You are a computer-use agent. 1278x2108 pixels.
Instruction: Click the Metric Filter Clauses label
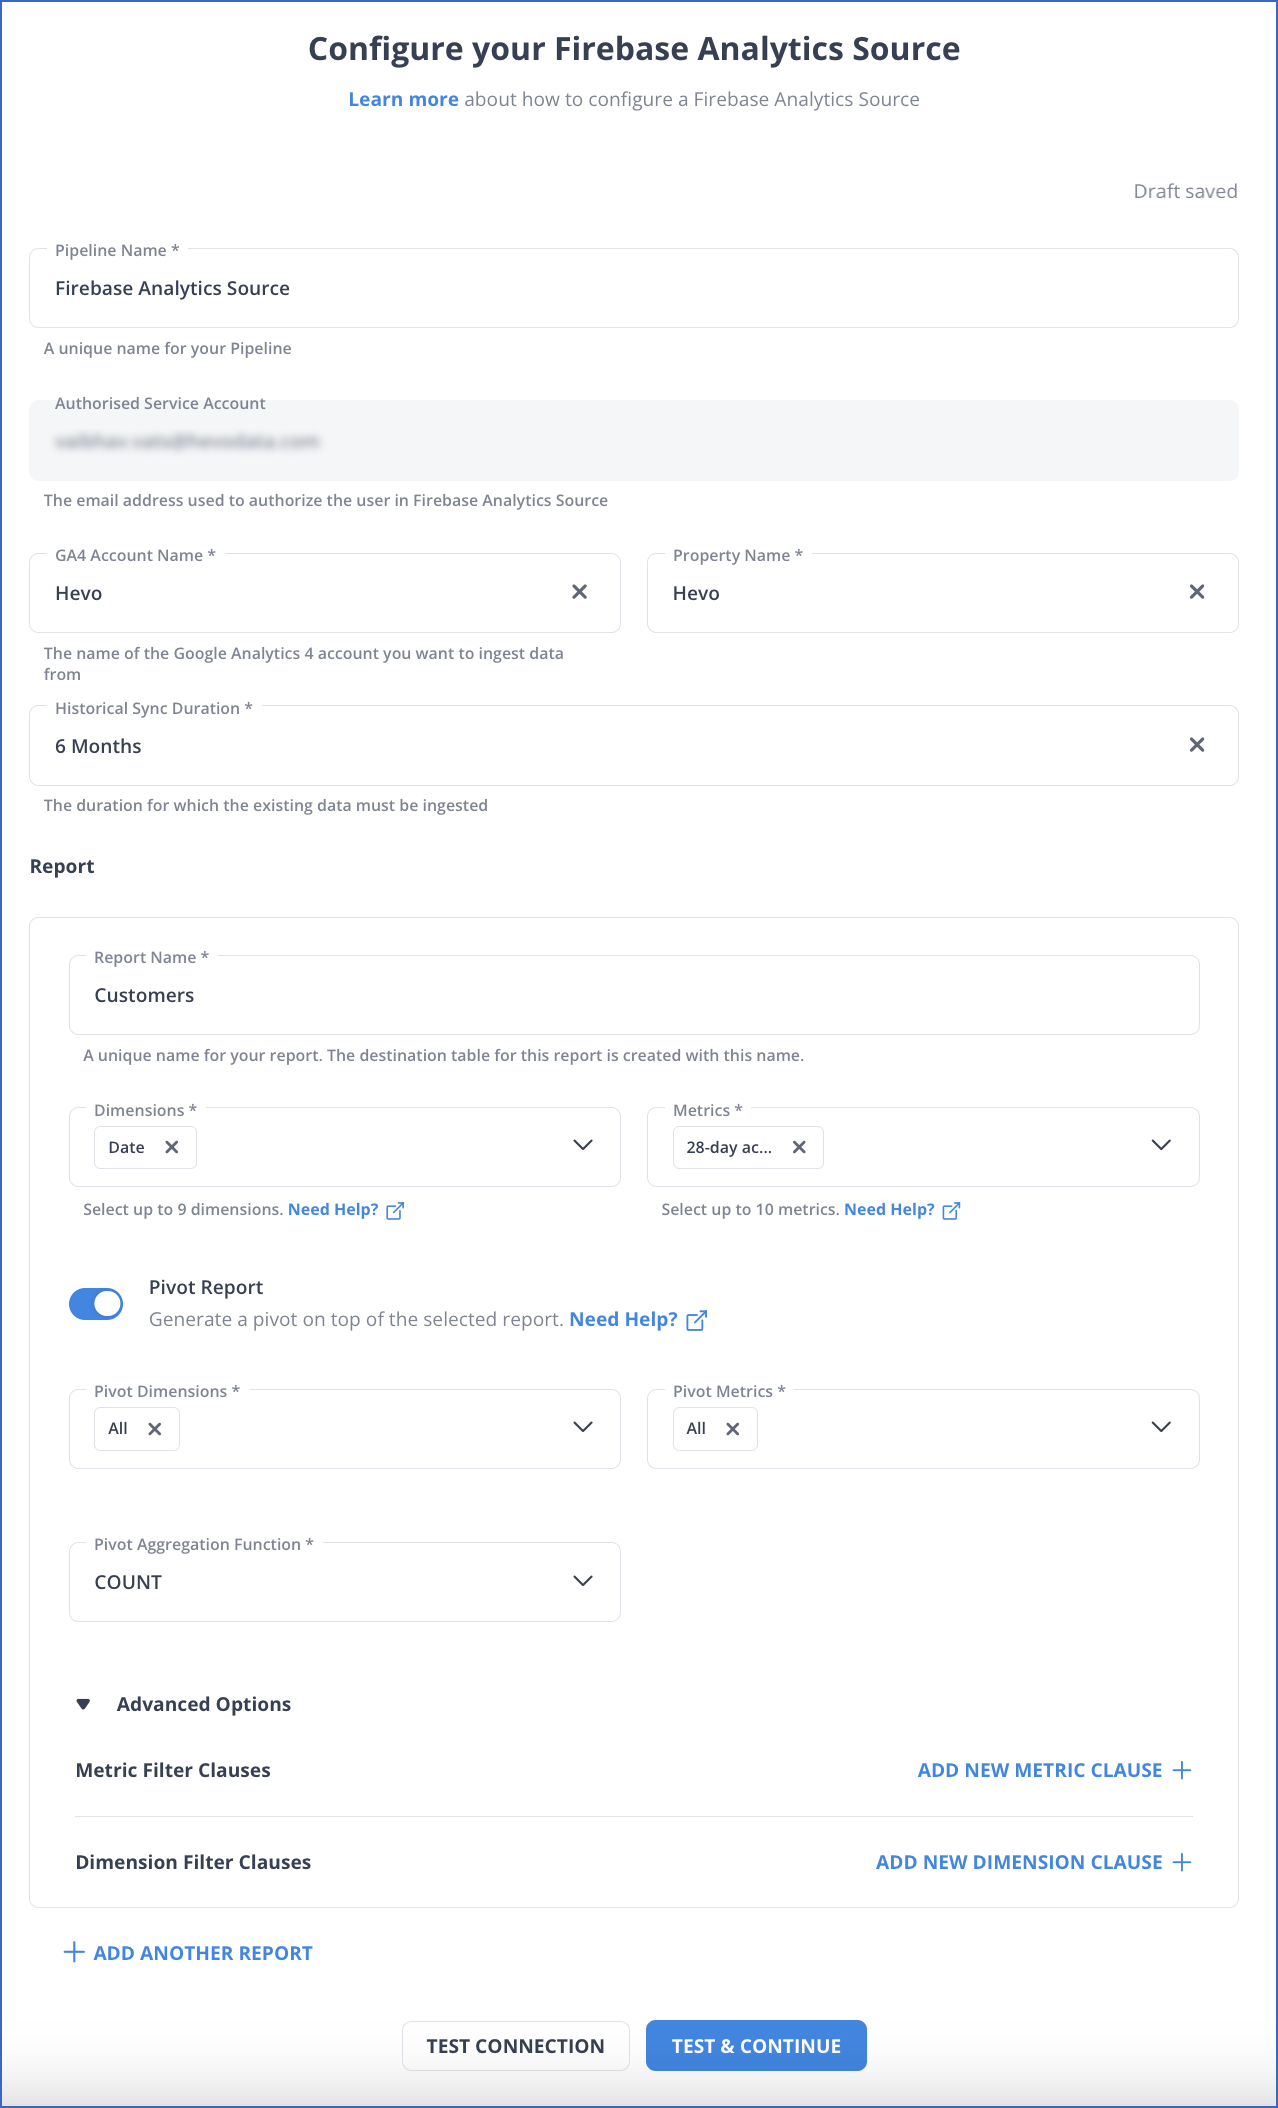pos(173,1770)
